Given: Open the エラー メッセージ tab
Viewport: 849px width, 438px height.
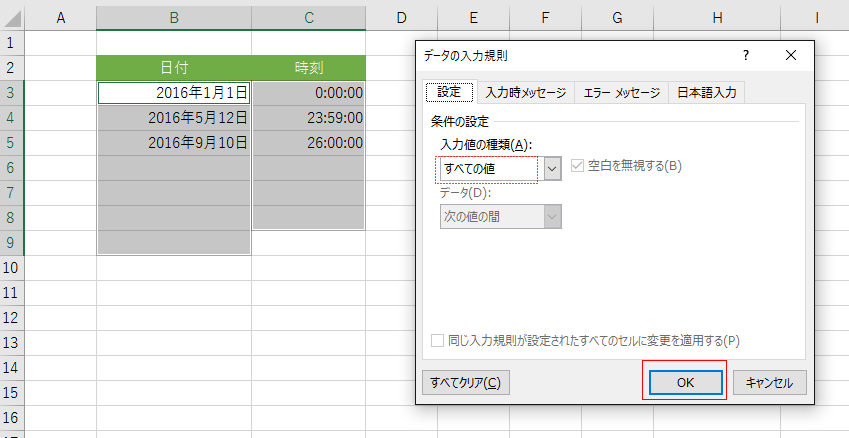Looking at the screenshot, I should [622, 92].
